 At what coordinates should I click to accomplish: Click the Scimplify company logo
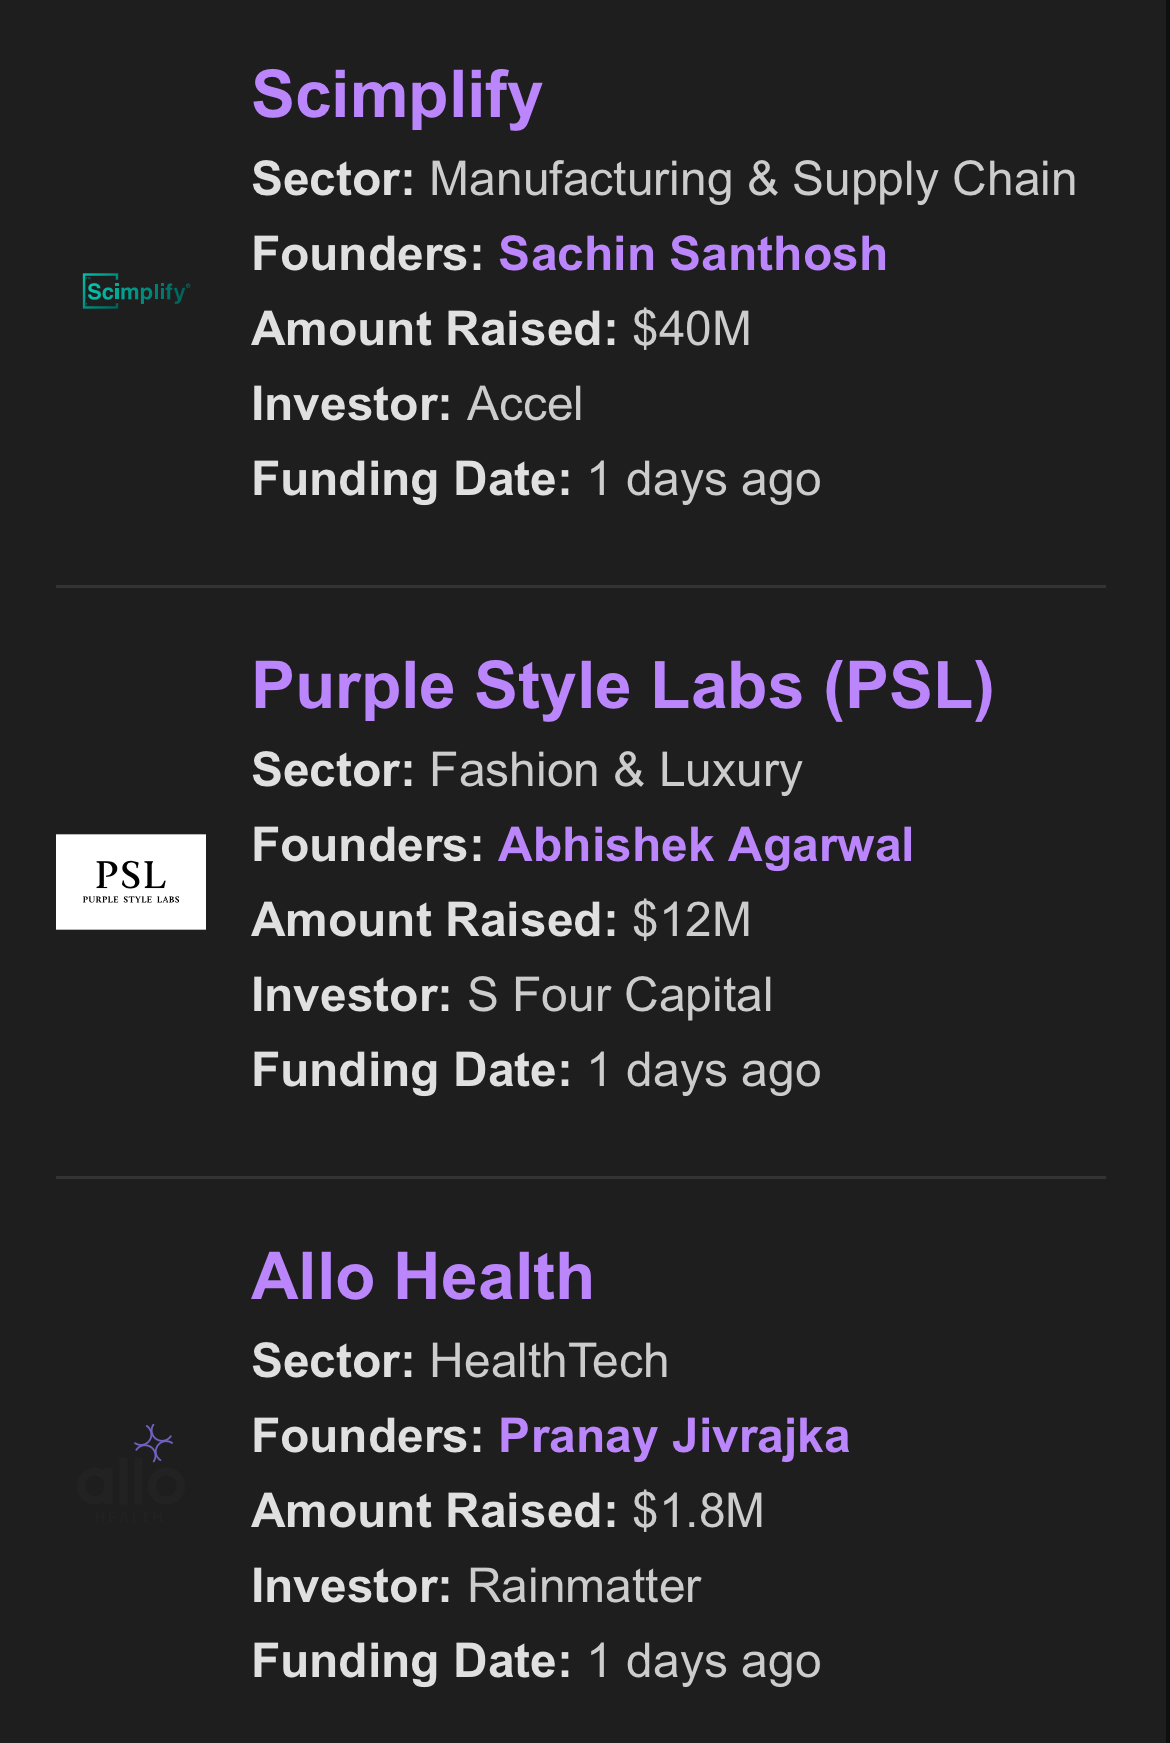click(136, 291)
